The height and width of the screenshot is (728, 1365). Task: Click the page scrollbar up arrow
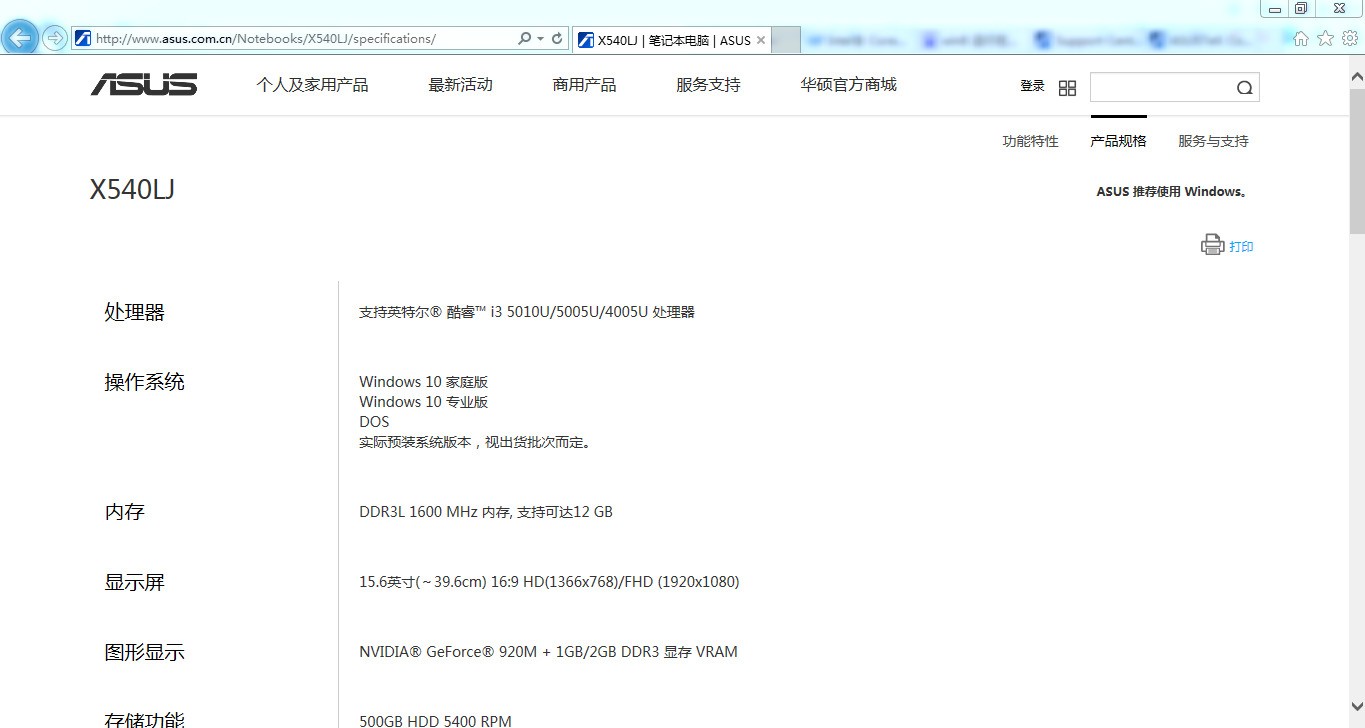tap(1357, 76)
